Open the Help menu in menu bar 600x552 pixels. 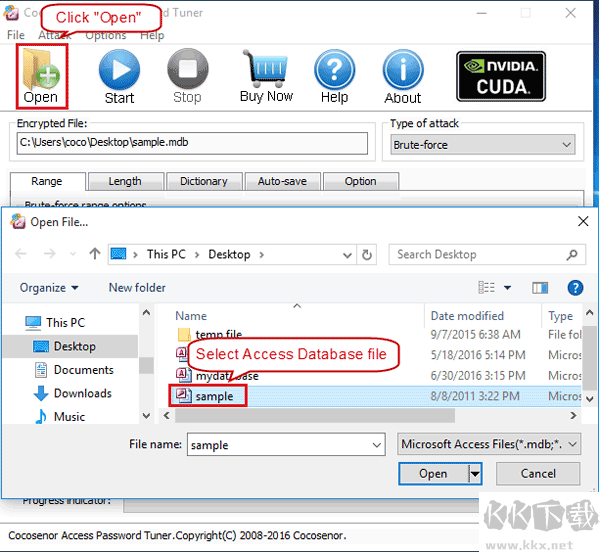coord(152,36)
